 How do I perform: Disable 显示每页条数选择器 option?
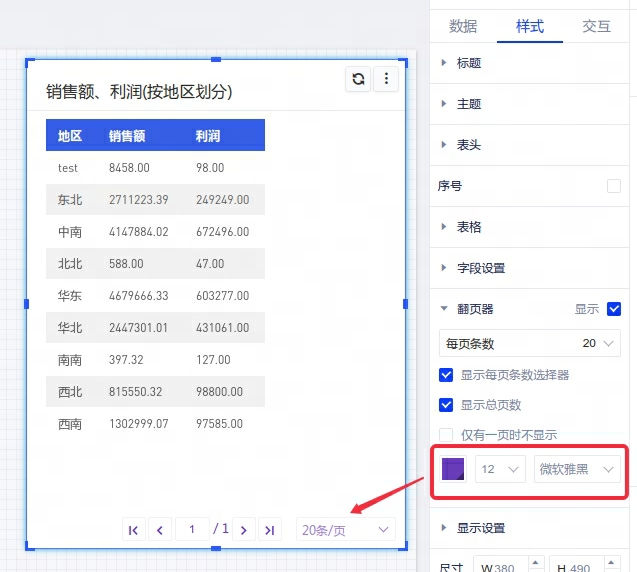[x=447, y=375]
